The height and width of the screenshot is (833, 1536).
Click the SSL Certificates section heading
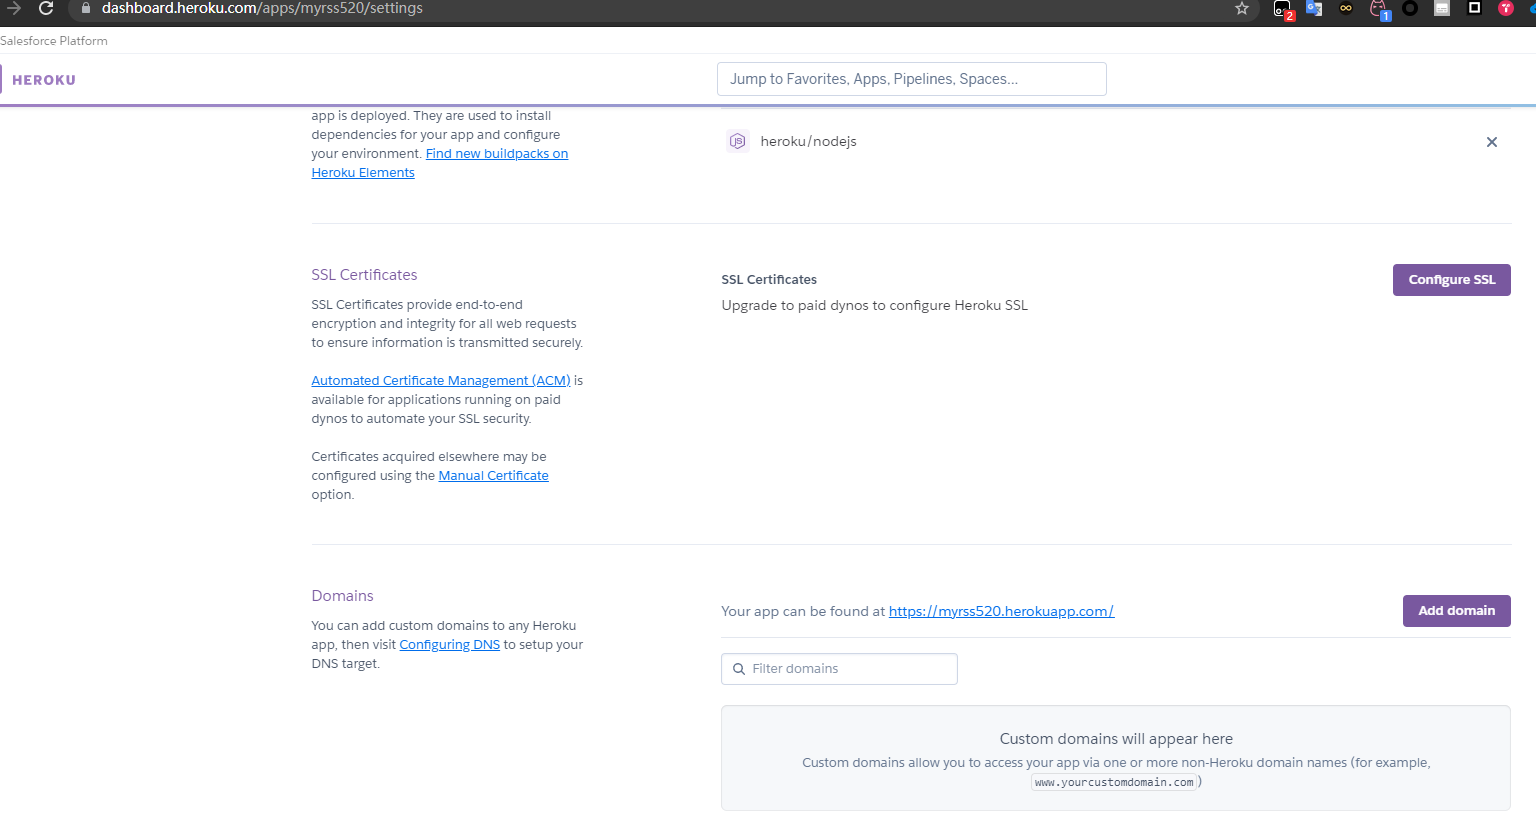364,275
